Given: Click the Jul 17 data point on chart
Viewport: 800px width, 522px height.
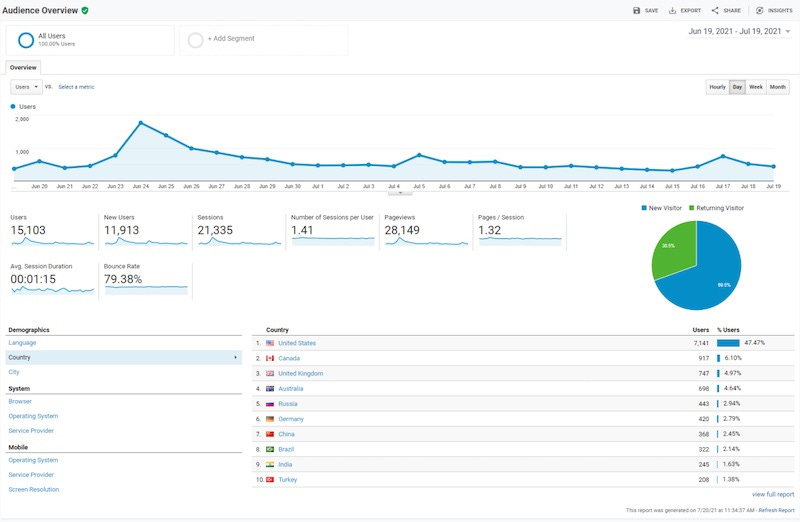Looking at the screenshot, I should (x=723, y=157).
